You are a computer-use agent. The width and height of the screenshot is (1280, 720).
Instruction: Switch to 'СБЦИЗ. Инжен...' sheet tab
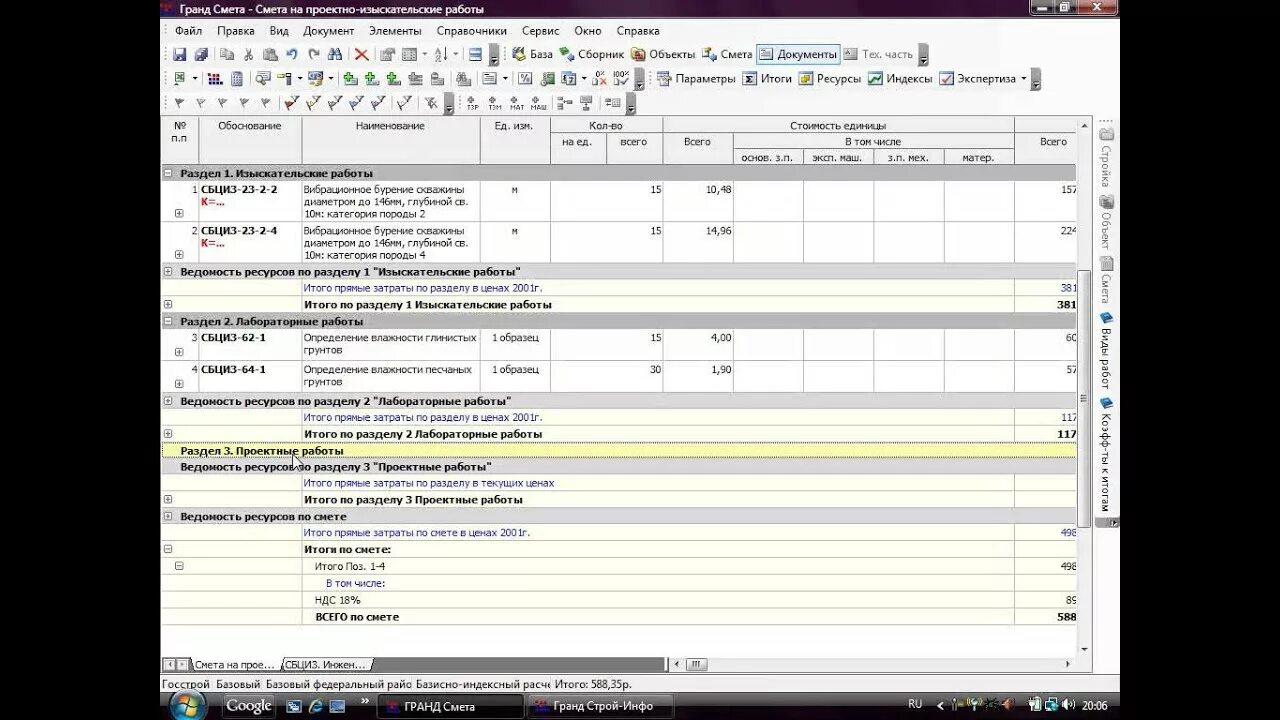click(x=326, y=664)
